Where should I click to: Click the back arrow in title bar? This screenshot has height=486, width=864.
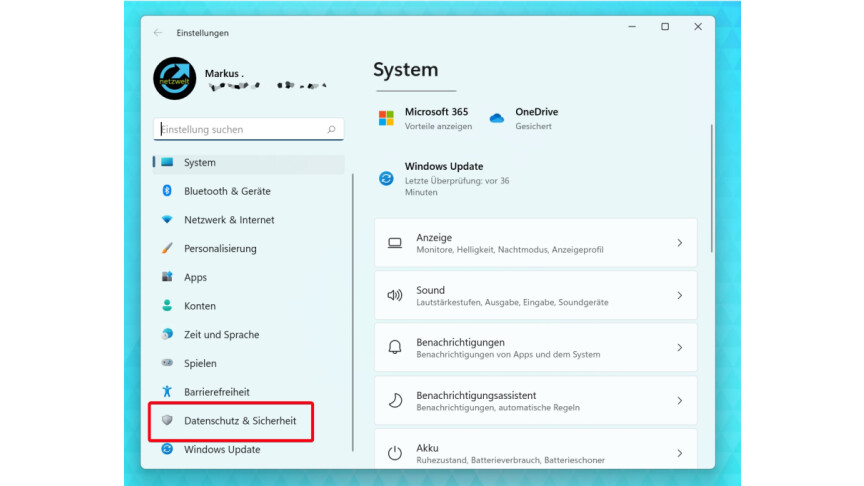coord(158,33)
